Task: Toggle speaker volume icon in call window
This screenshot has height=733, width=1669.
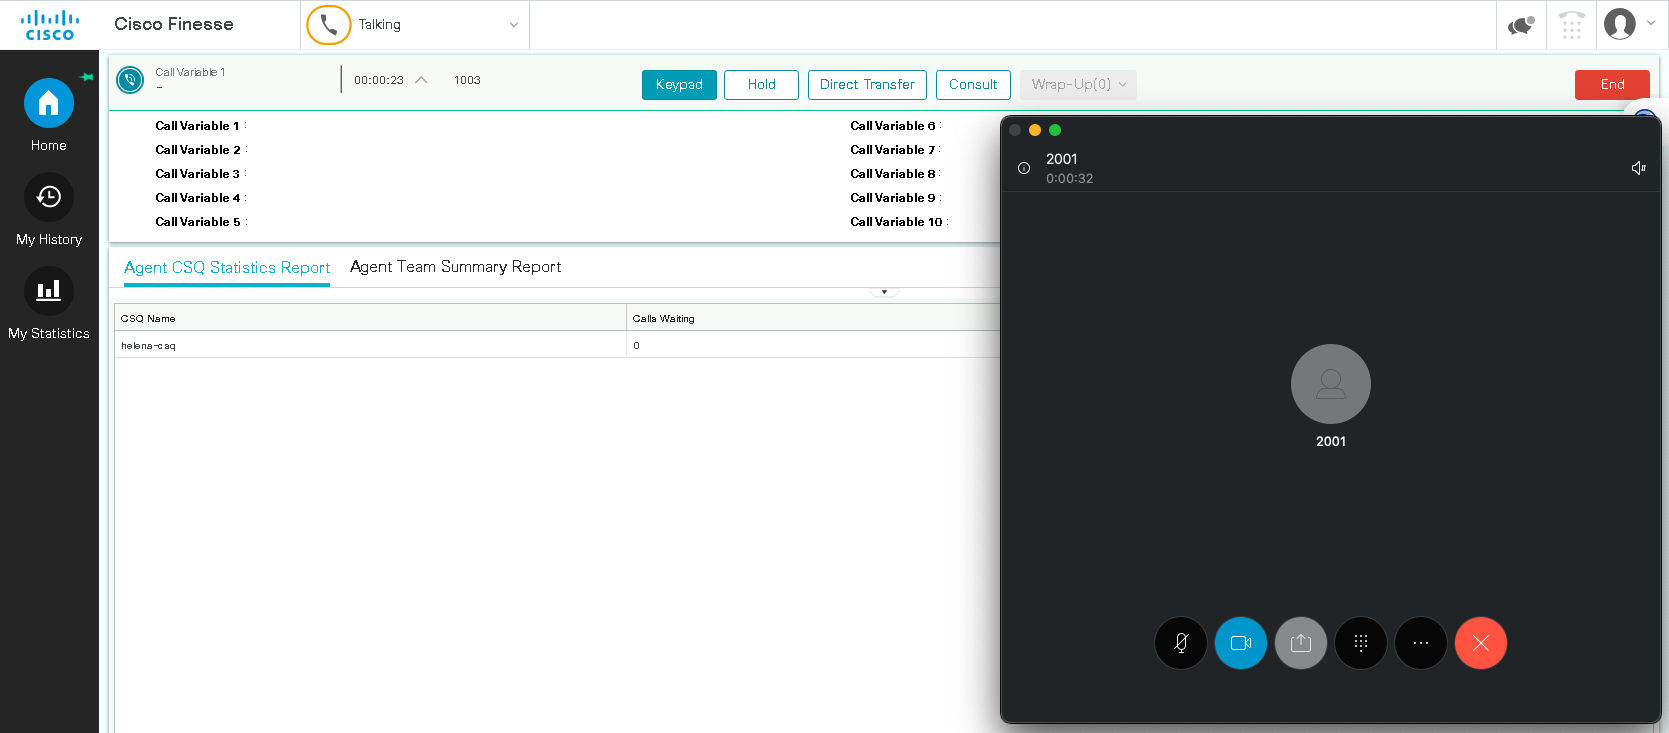Action: 1638,168
